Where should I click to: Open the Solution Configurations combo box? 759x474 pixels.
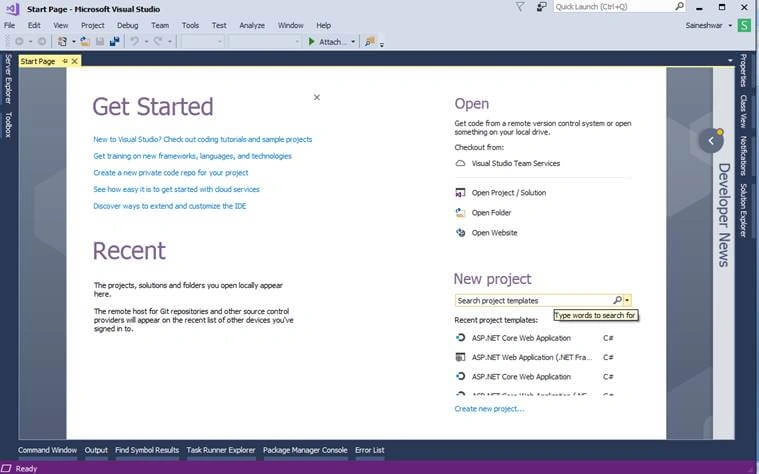(202, 42)
